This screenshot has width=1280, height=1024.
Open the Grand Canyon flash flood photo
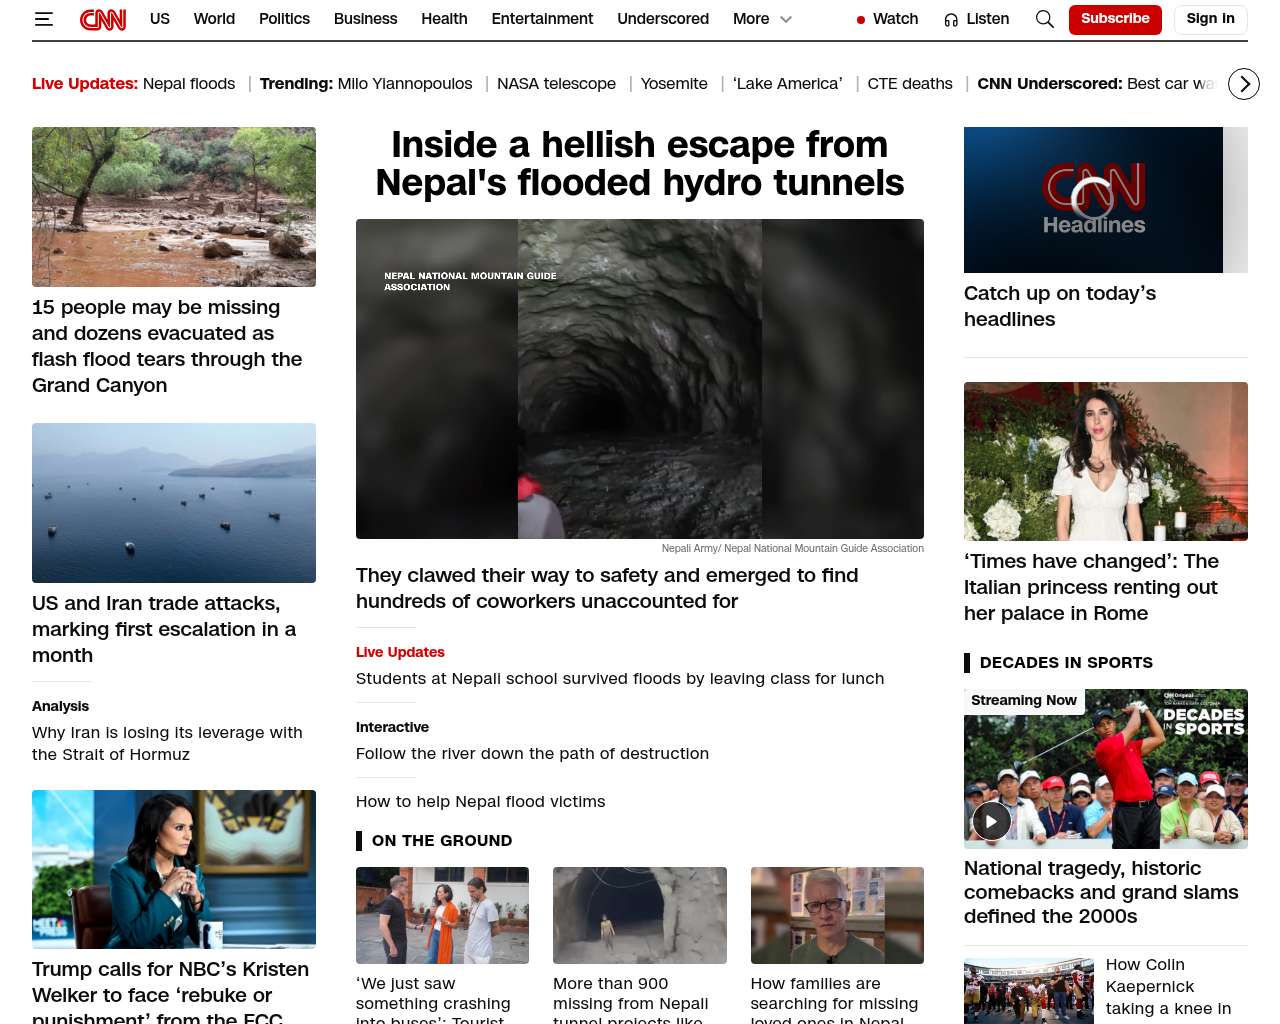point(174,207)
